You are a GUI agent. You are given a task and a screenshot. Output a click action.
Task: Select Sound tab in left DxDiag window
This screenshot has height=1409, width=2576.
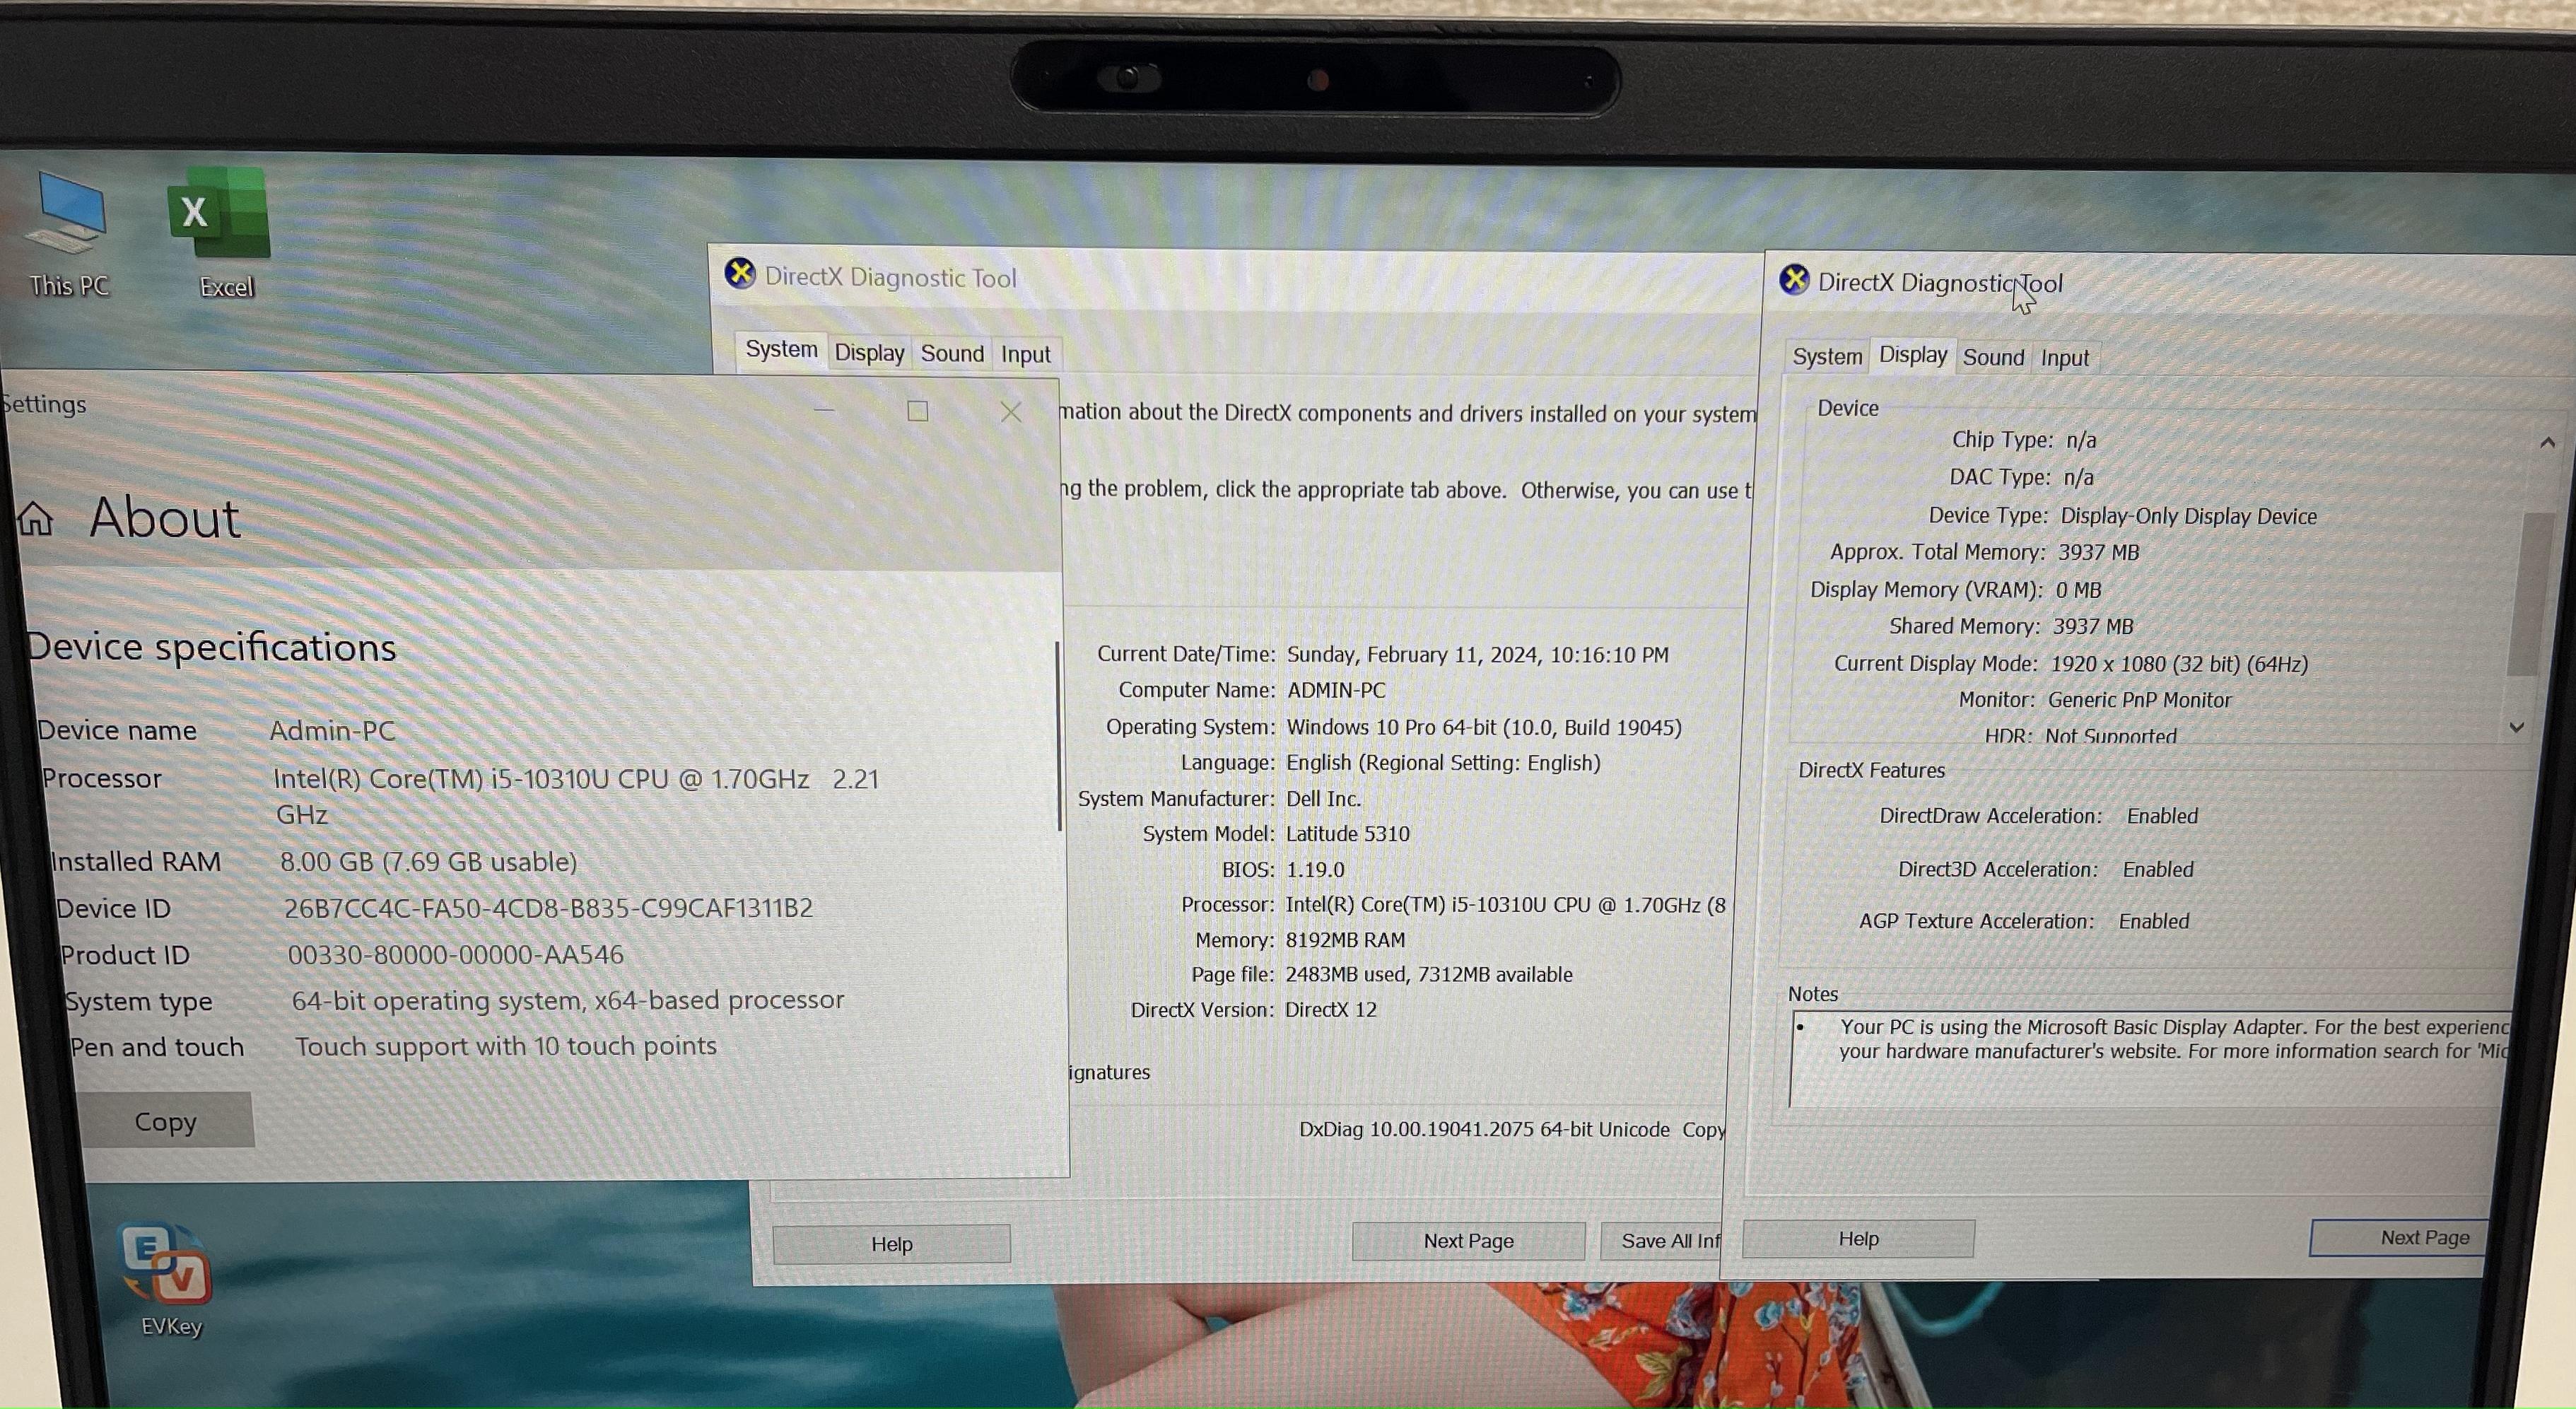pyautogui.click(x=952, y=353)
